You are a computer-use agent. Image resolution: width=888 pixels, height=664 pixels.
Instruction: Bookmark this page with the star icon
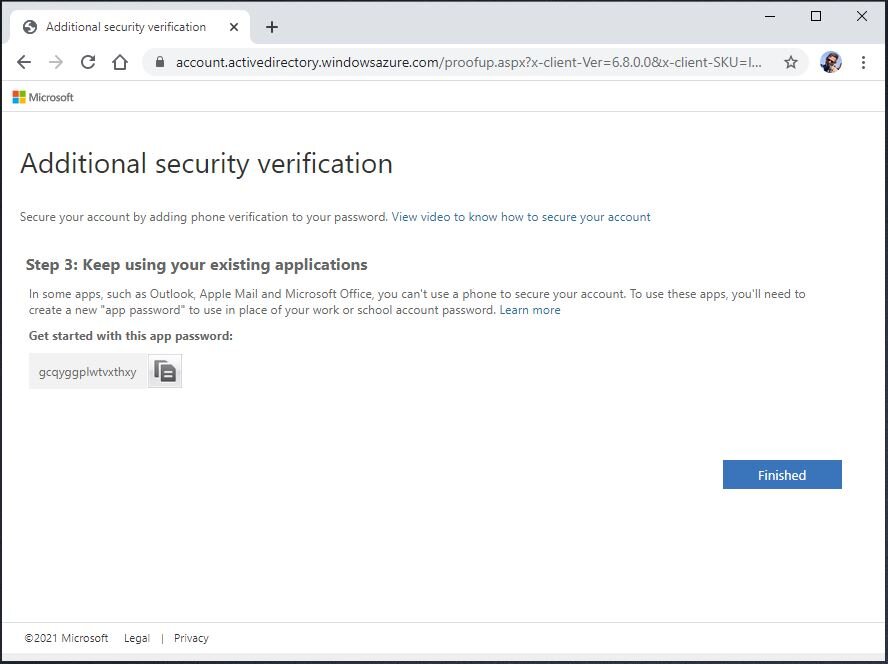pos(791,62)
